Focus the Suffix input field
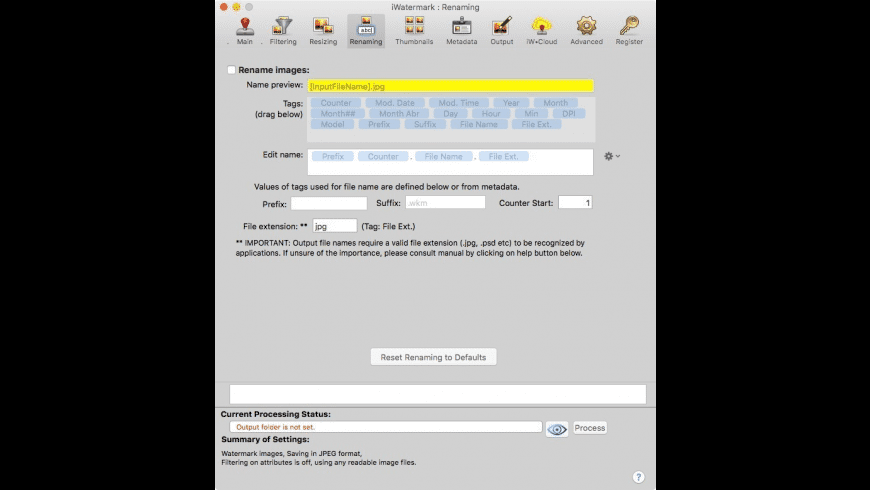Viewport: 870px width, 490px height. (445, 203)
